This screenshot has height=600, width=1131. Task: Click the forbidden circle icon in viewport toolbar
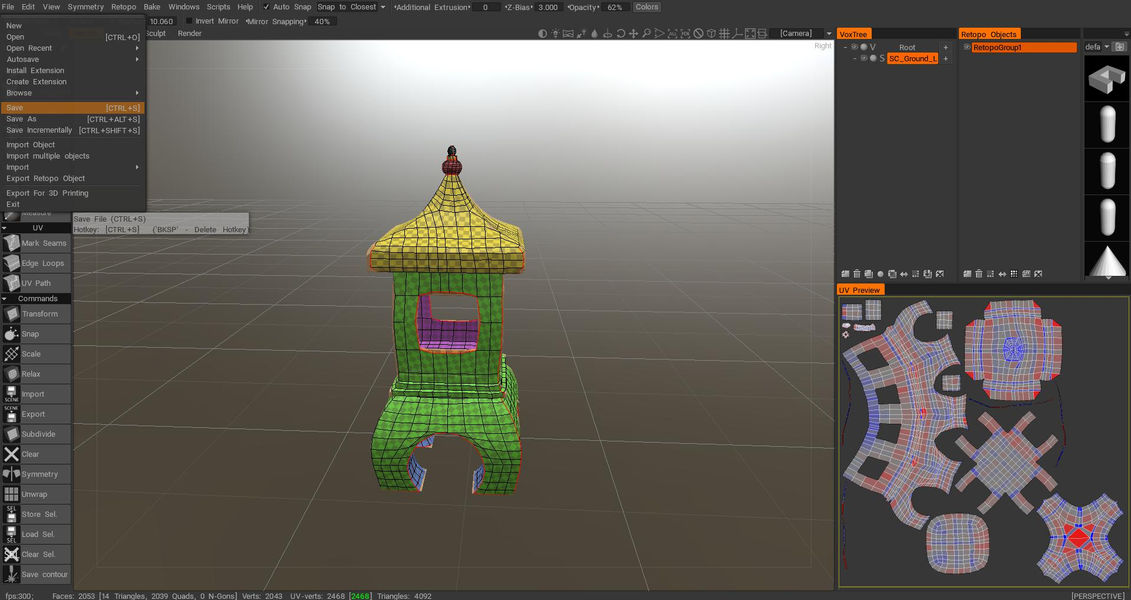tap(698, 33)
